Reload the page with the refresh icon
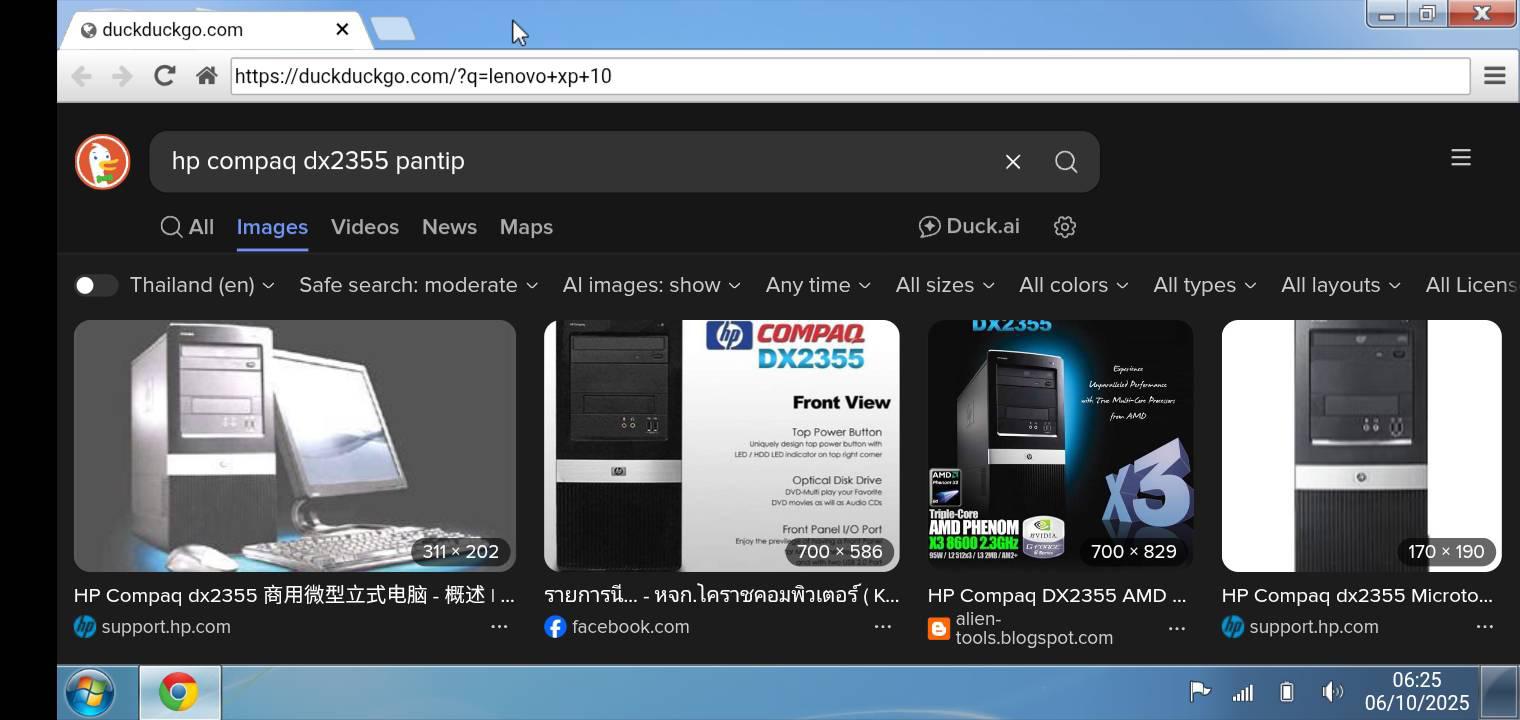 coord(165,76)
